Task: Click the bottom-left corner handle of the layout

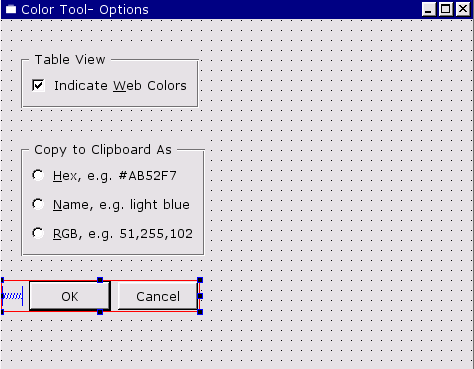Action: coord(2,312)
